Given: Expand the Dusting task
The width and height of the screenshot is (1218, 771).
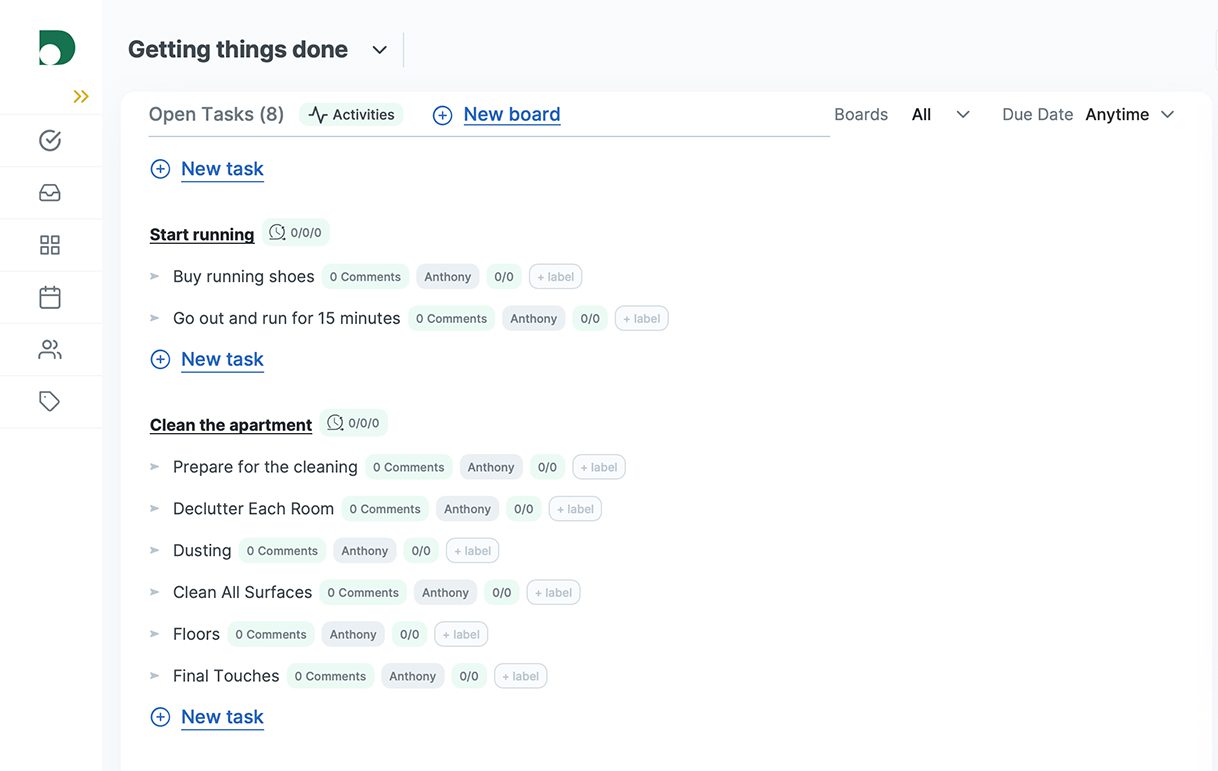Looking at the screenshot, I should point(155,550).
